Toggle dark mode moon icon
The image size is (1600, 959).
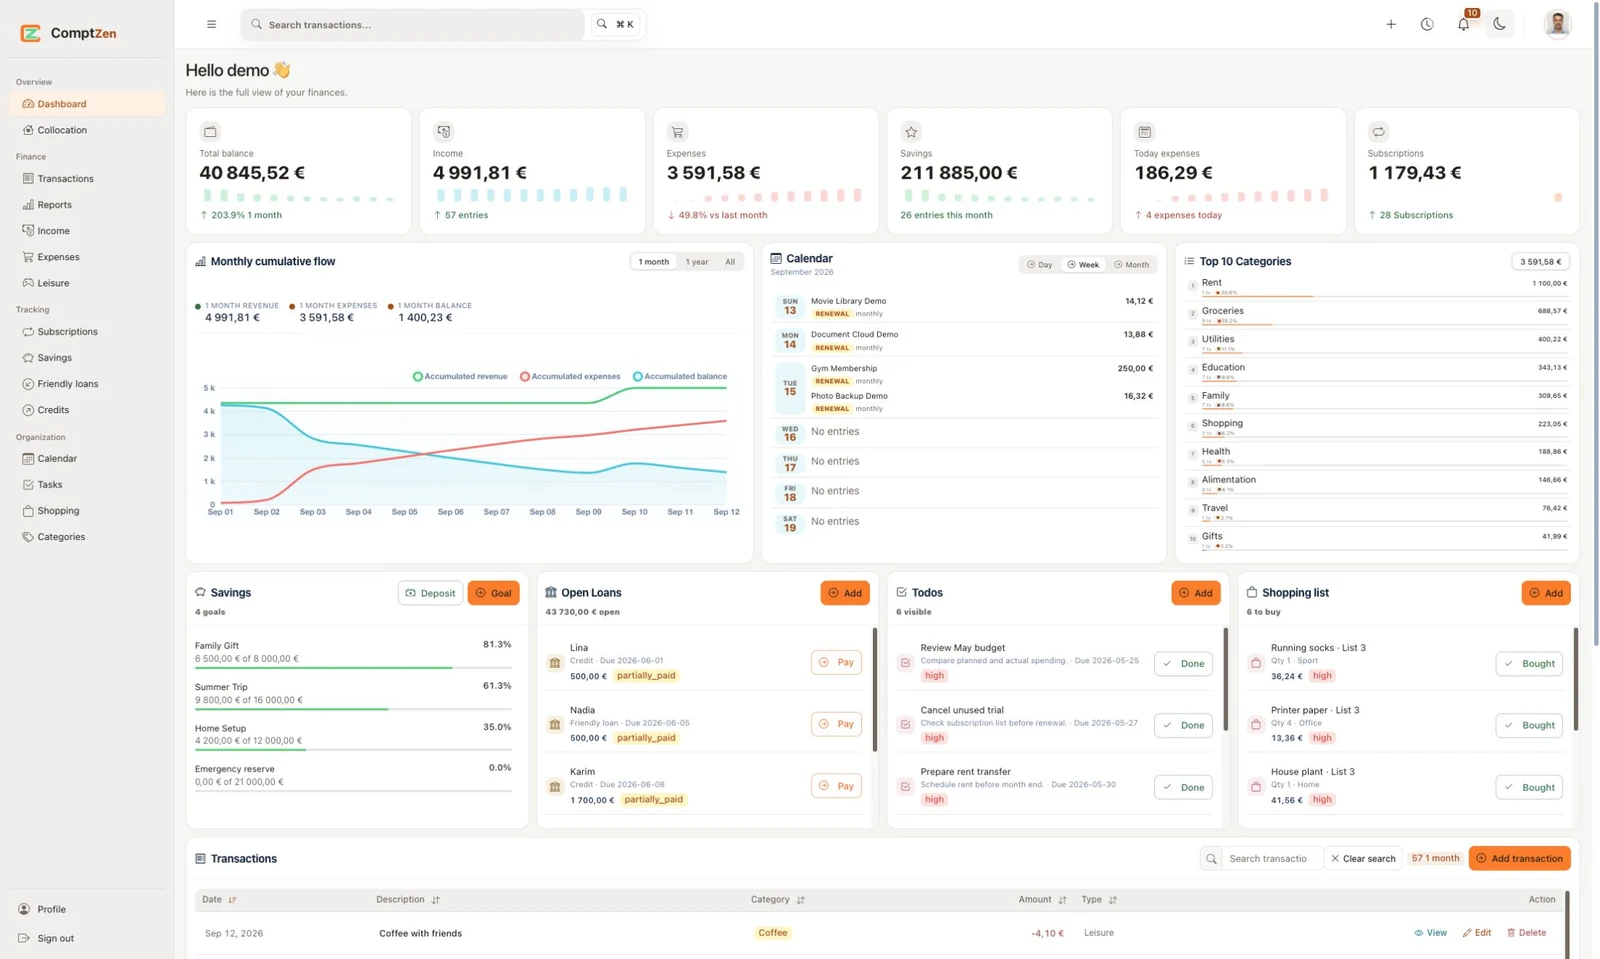1499,24
